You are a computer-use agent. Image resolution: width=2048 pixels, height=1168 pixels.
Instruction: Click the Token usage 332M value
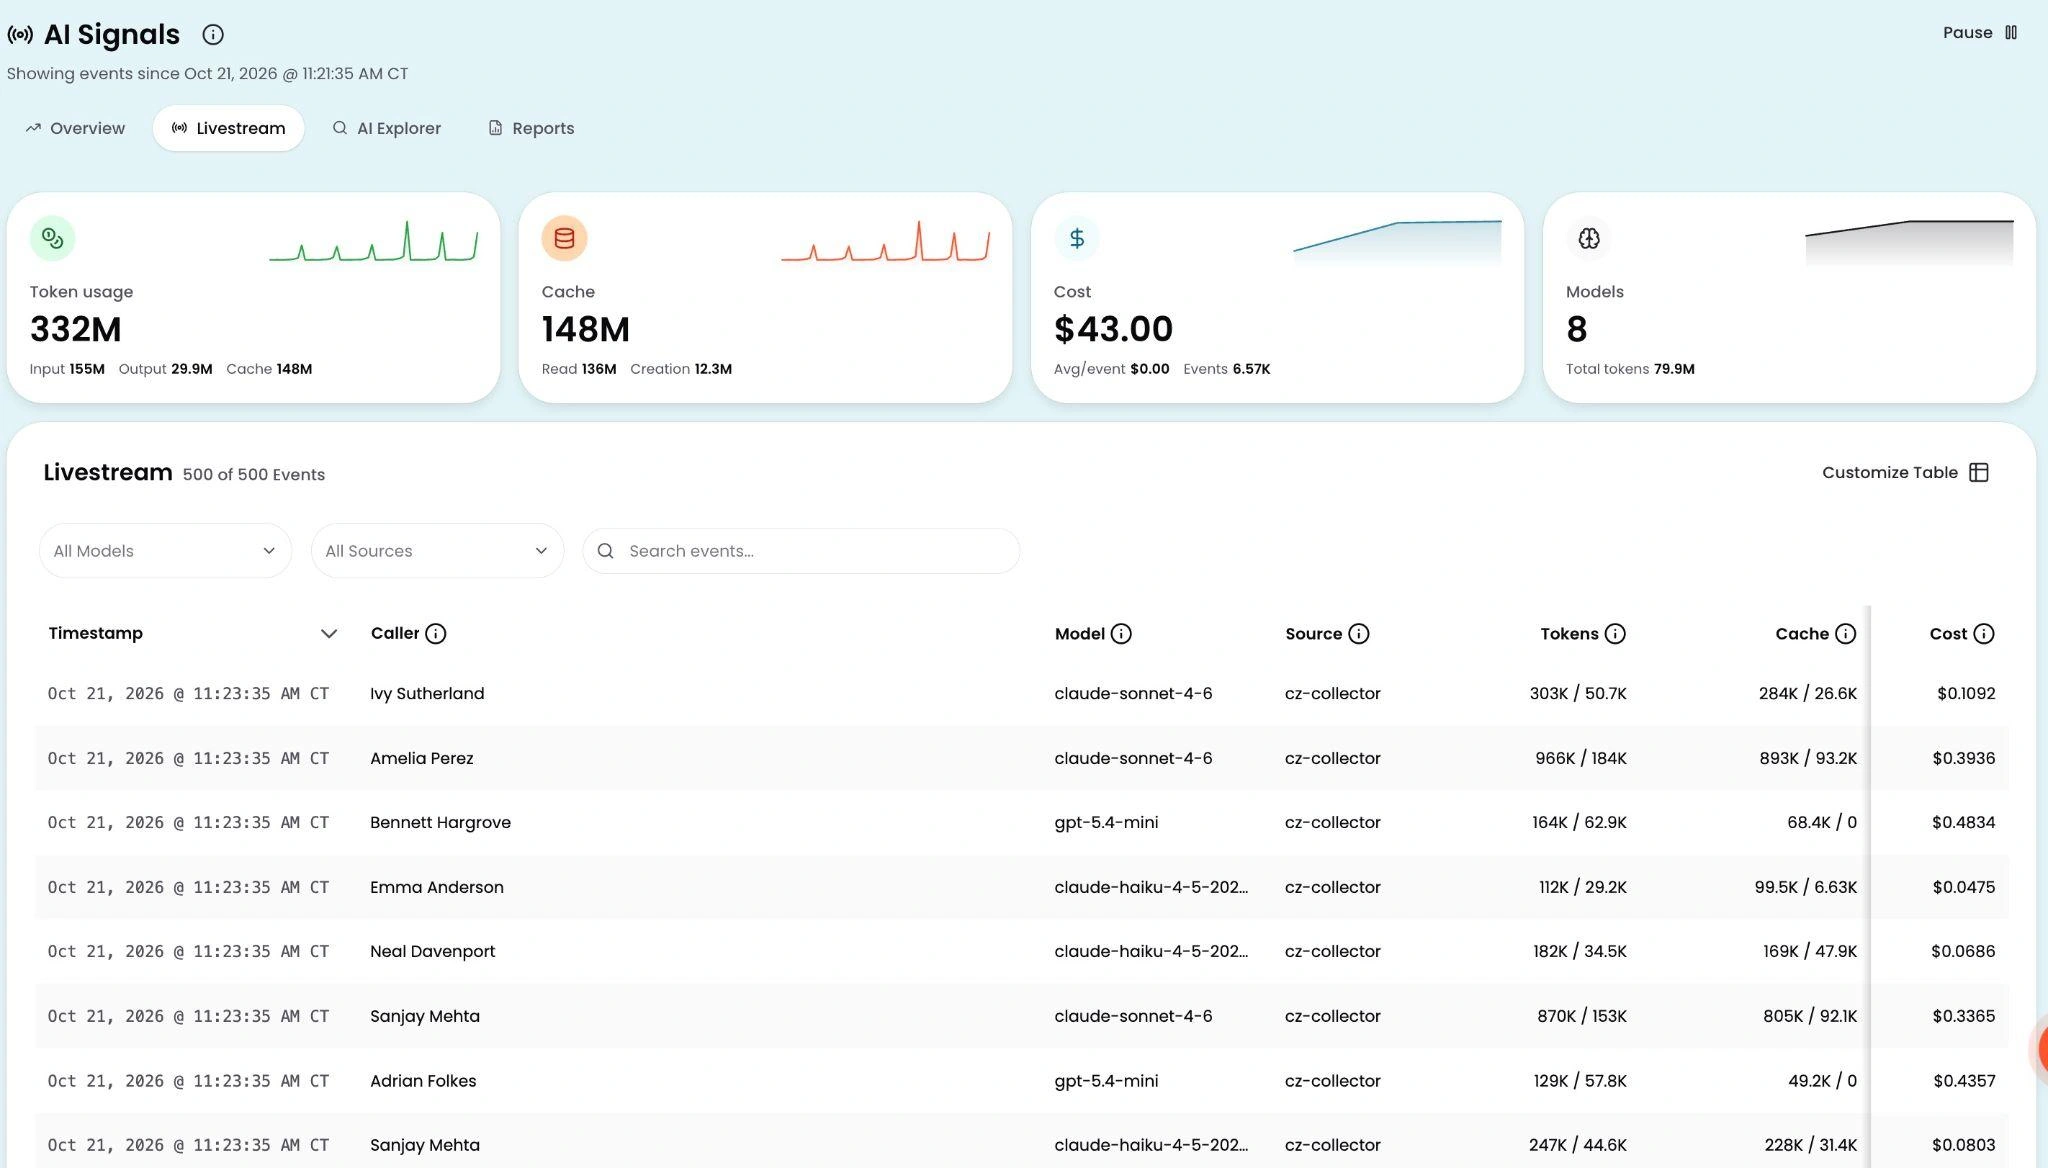coord(76,329)
